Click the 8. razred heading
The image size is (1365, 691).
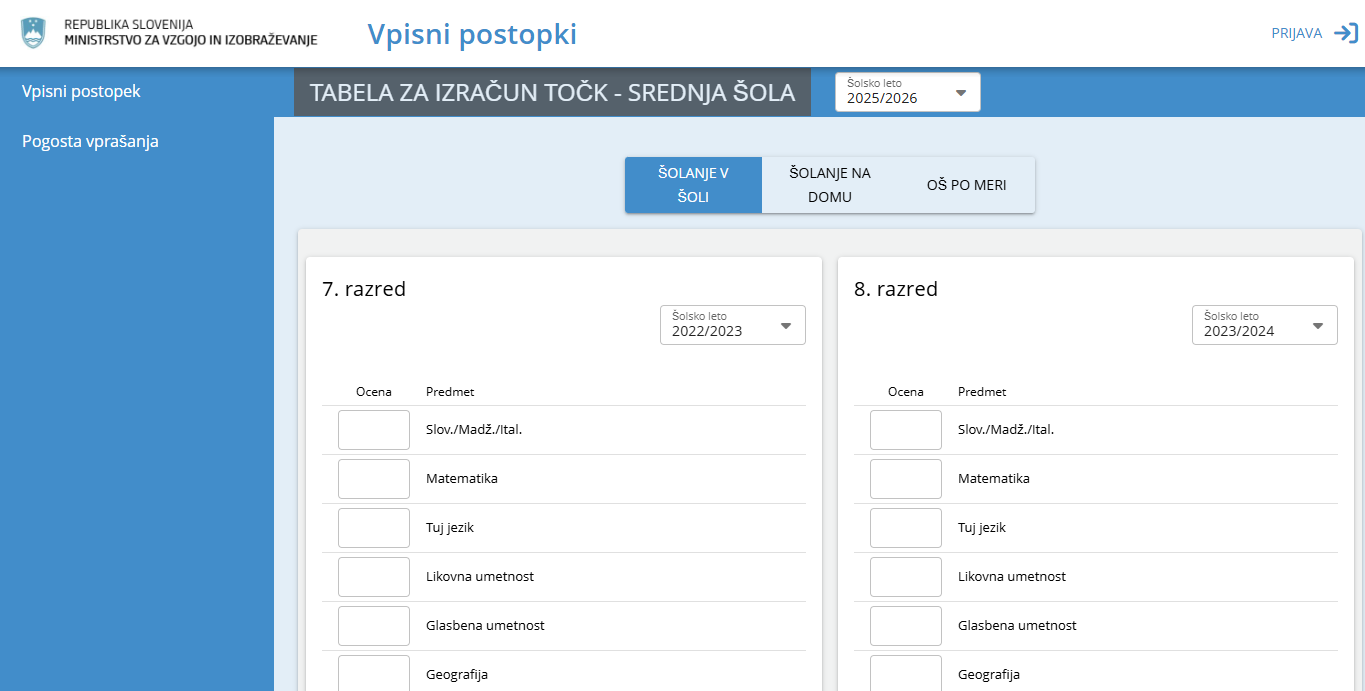(896, 289)
